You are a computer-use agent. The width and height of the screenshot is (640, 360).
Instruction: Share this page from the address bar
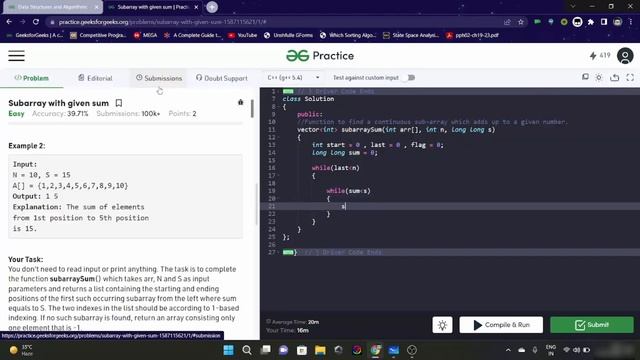coord(507,22)
